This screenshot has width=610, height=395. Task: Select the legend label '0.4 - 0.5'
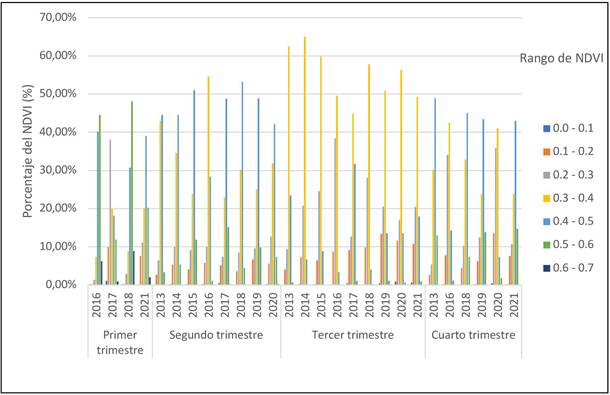click(573, 221)
